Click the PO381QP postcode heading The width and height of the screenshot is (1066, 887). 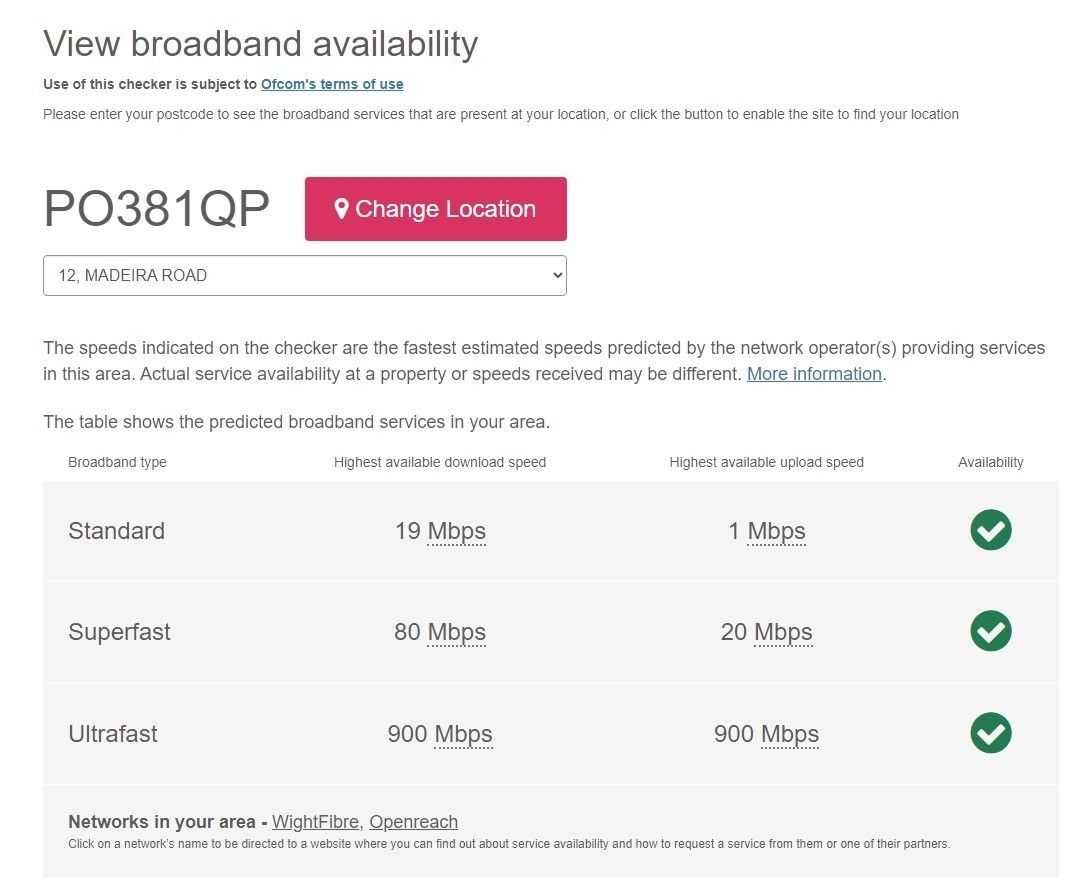157,210
